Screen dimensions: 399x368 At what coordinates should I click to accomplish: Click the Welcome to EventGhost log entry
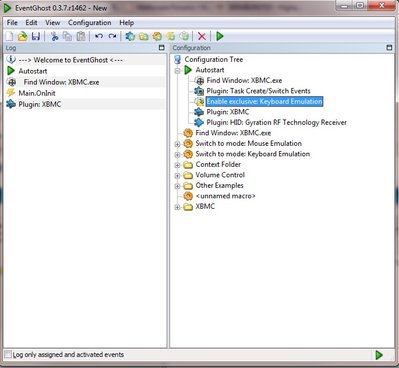71,60
